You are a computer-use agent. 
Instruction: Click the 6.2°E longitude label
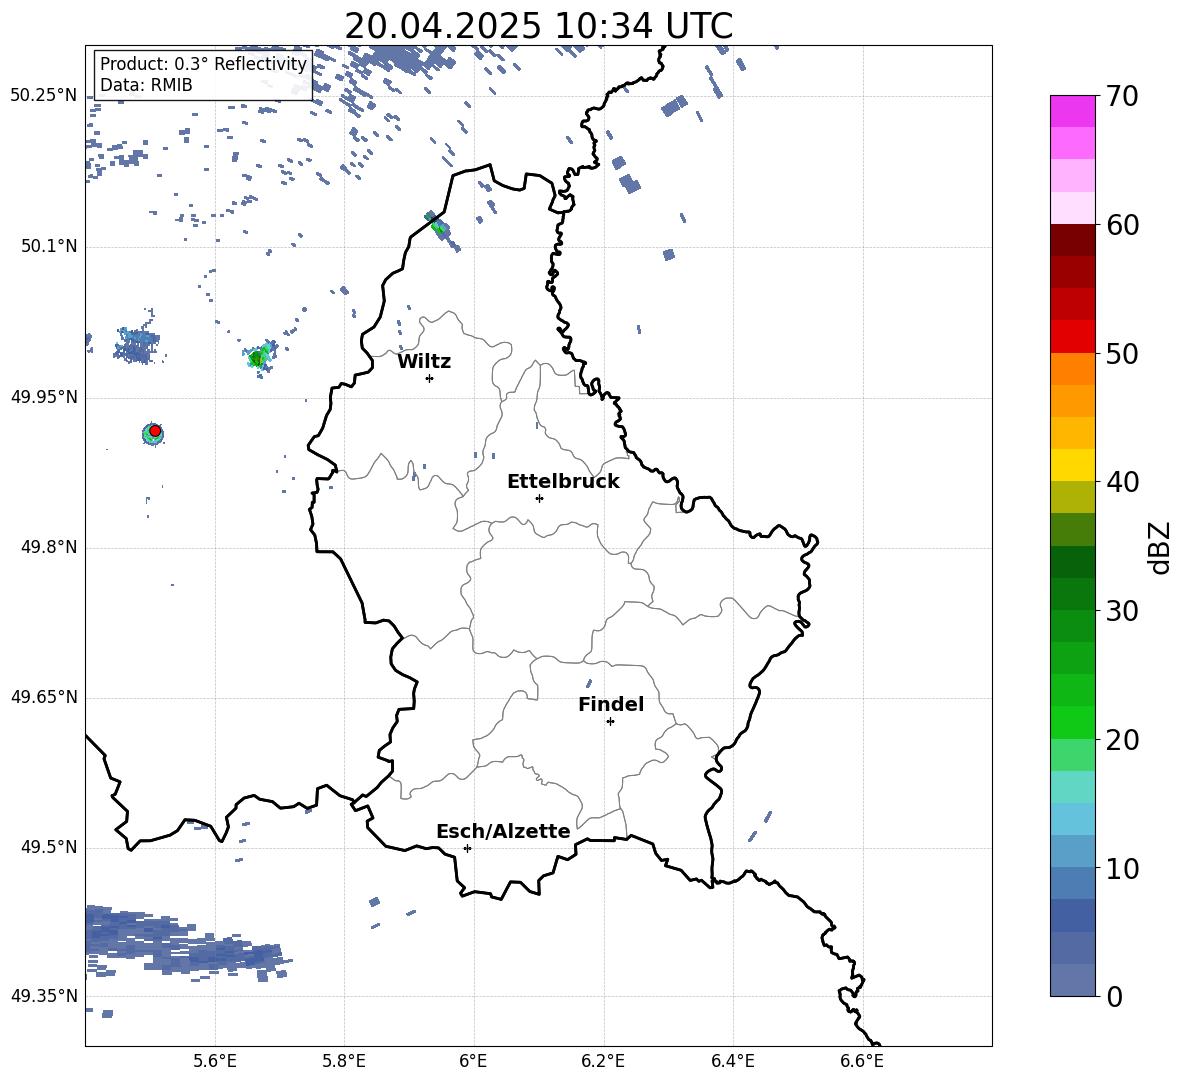click(603, 1061)
